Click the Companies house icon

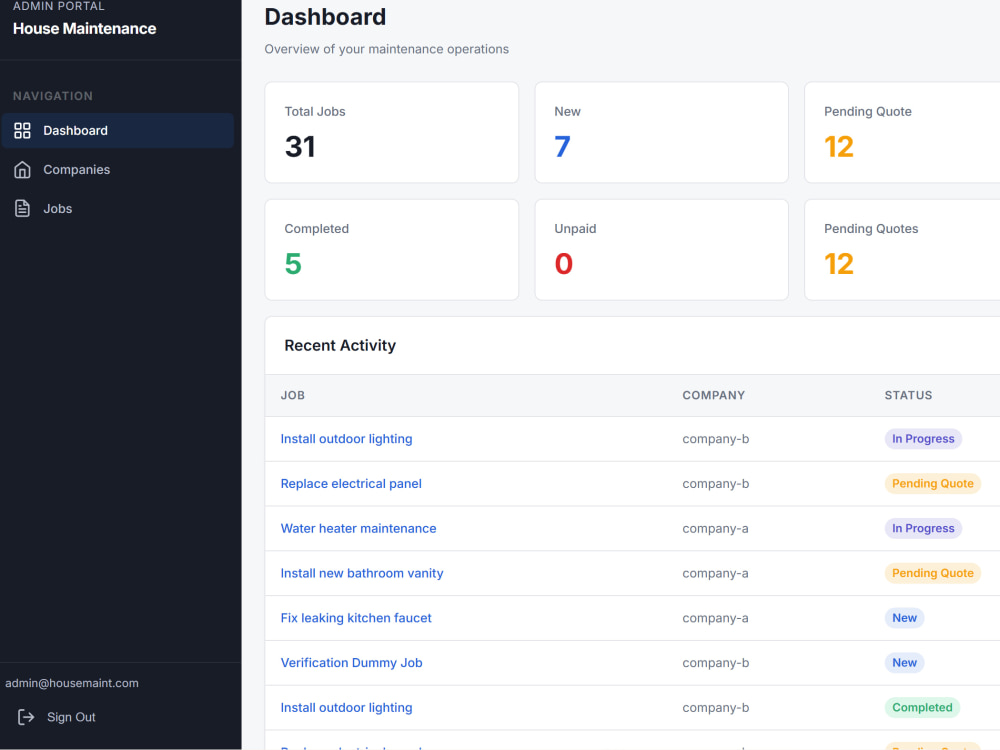[x=22, y=170]
